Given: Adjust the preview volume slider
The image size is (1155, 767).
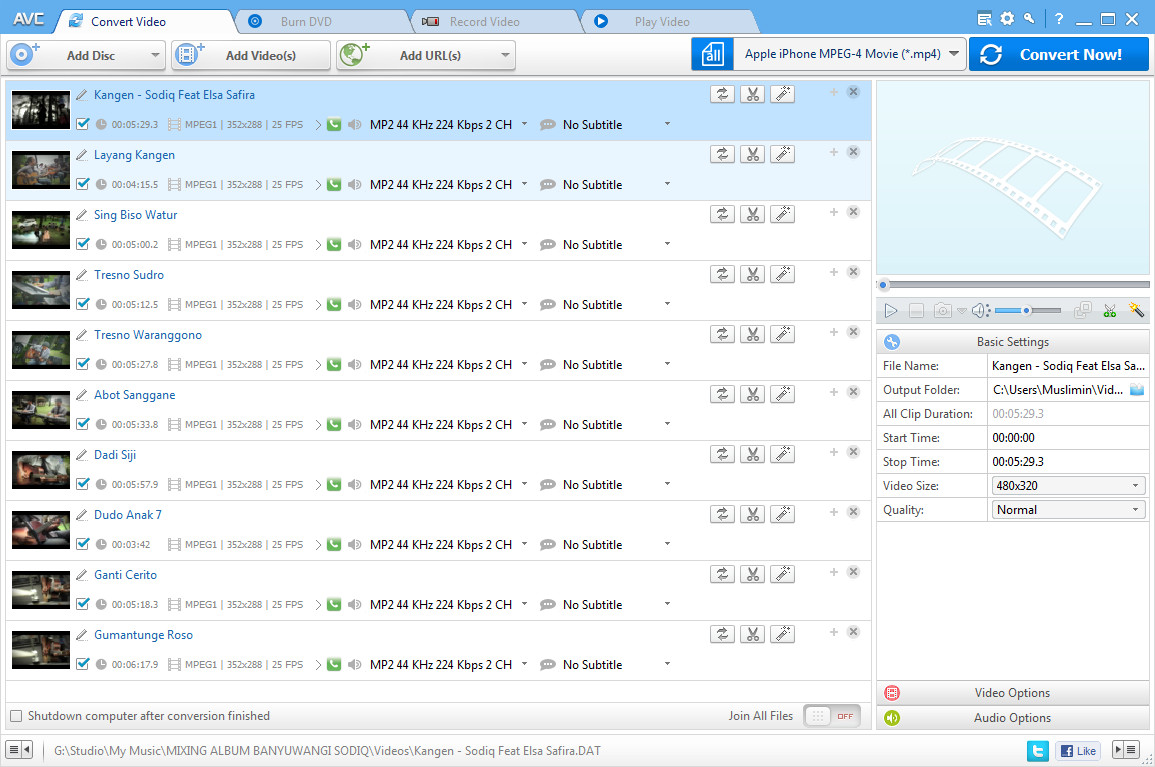Looking at the screenshot, I should tap(1028, 311).
